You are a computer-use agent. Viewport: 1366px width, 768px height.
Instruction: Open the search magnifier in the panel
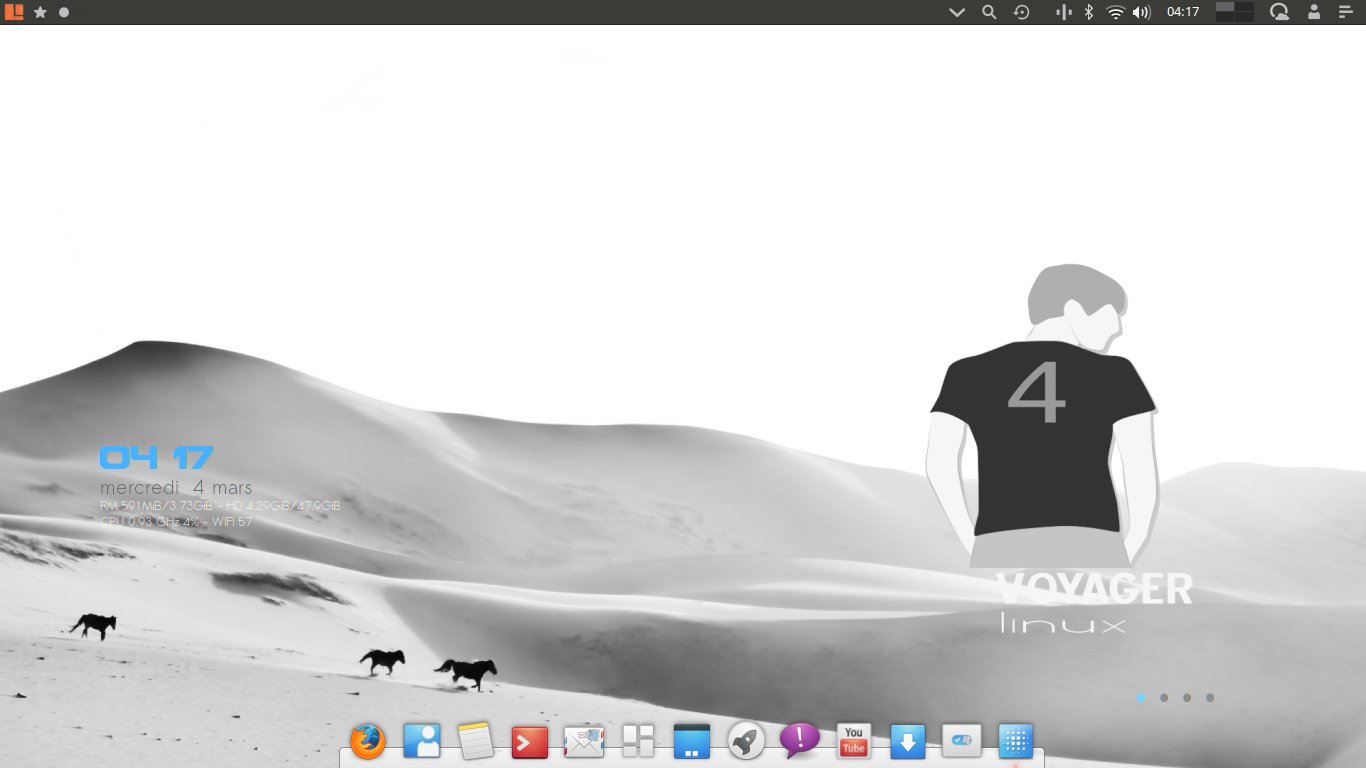click(x=989, y=12)
